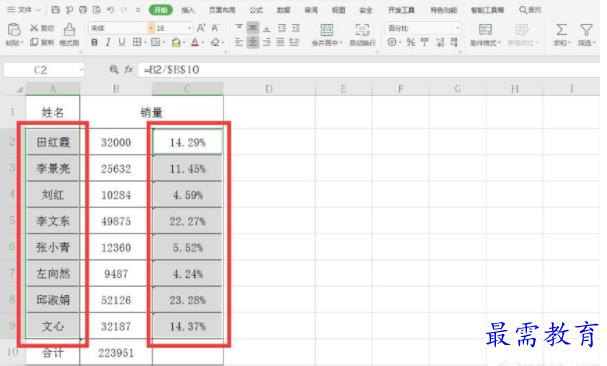
Task: Open the 文件 (File) menu
Action: (24, 10)
